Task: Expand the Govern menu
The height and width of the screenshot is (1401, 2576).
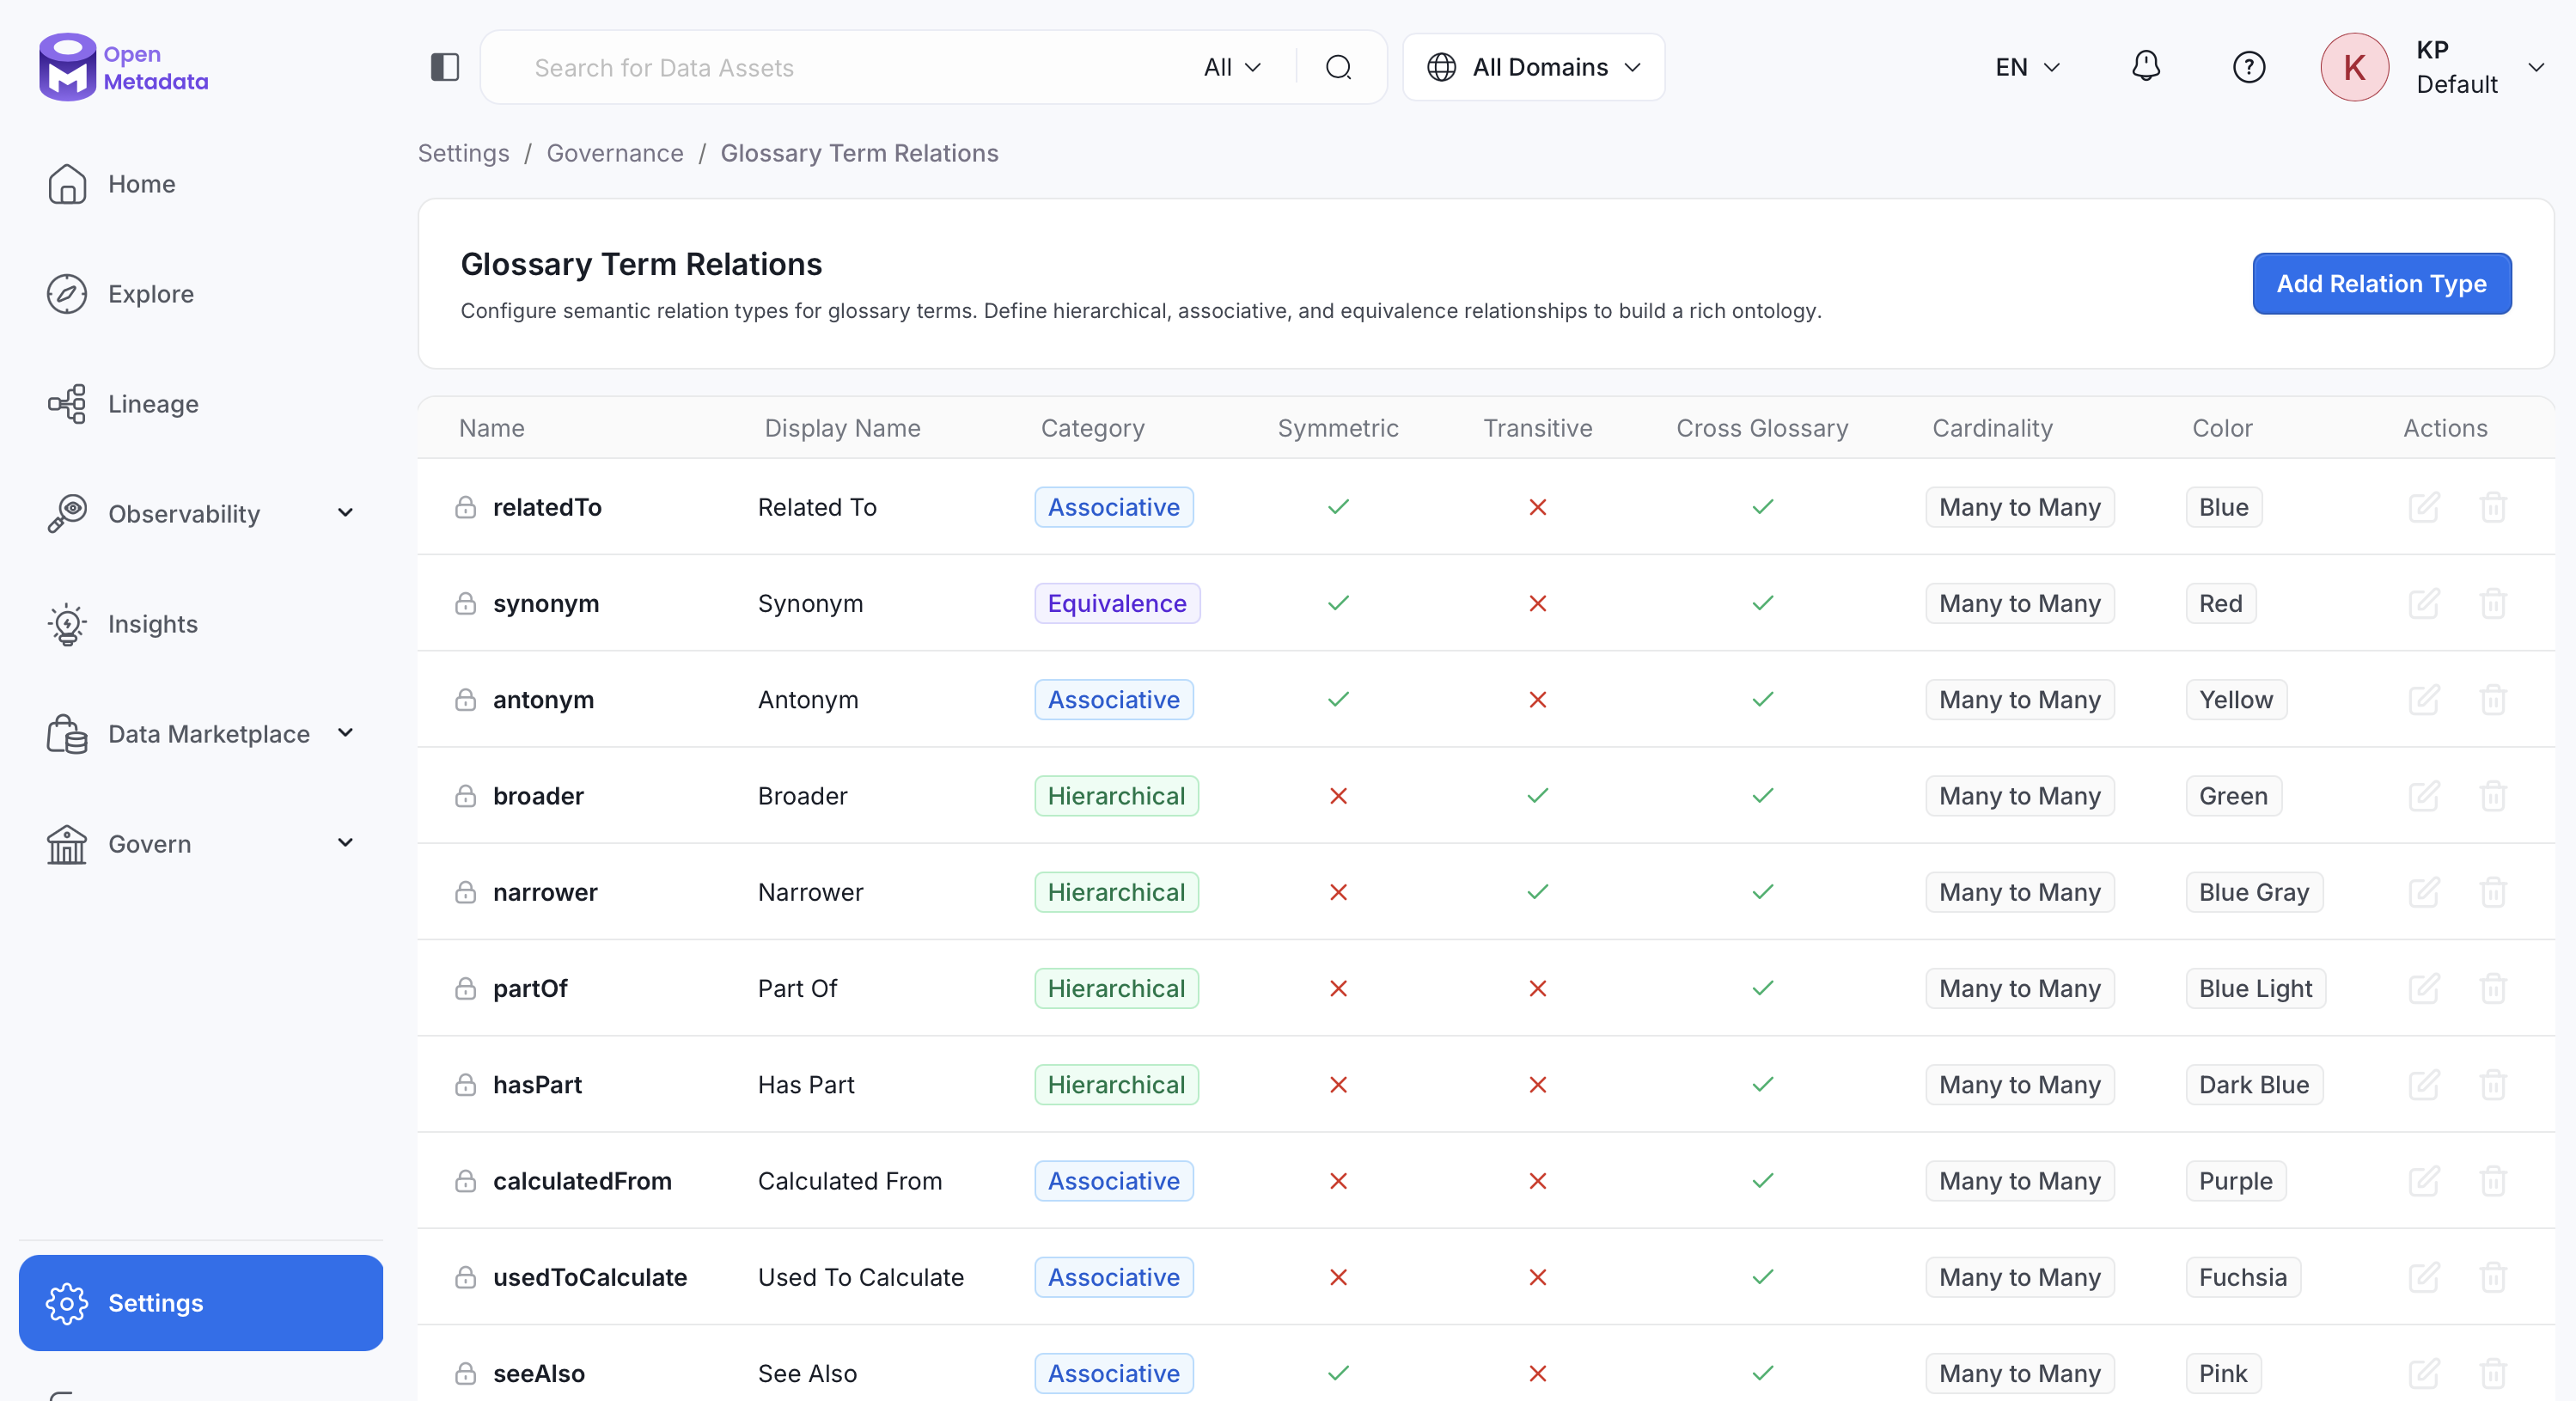Action: 345,843
